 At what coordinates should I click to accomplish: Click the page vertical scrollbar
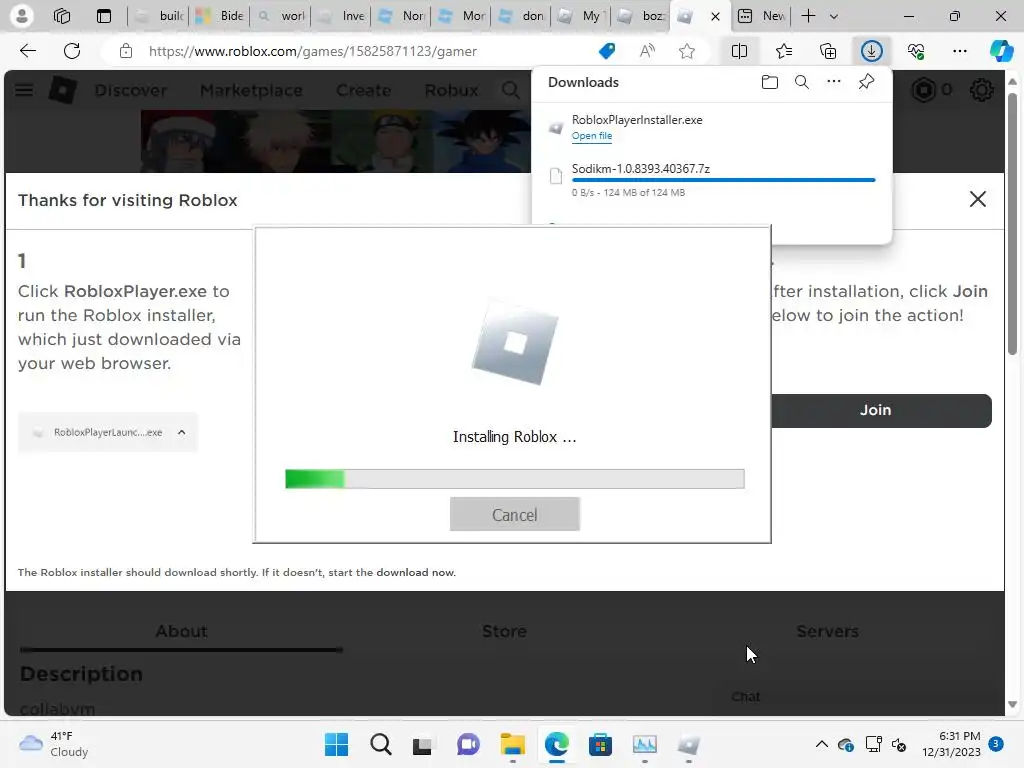(x=1012, y=224)
